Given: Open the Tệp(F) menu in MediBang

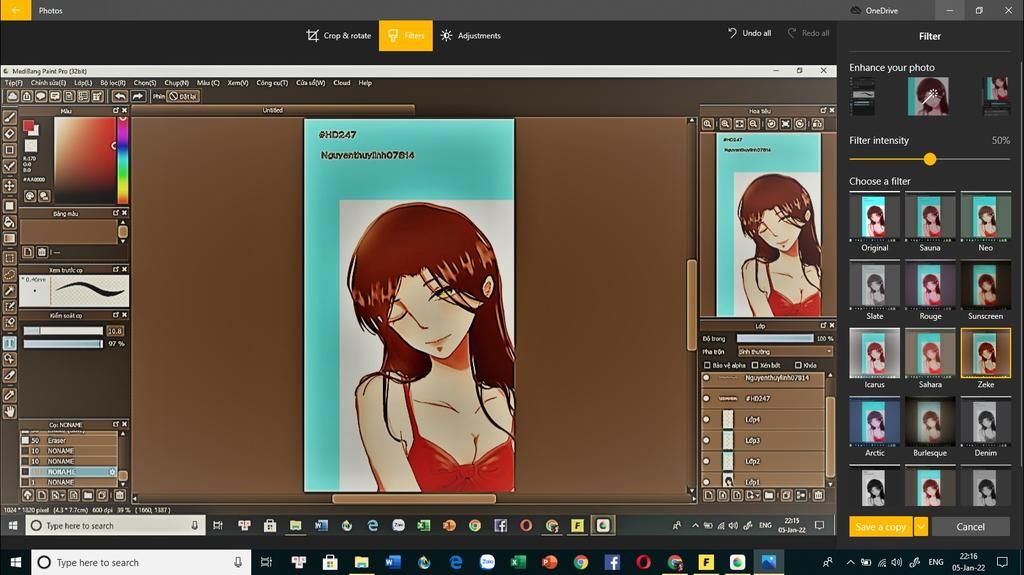Looking at the screenshot, I should click(14, 83).
